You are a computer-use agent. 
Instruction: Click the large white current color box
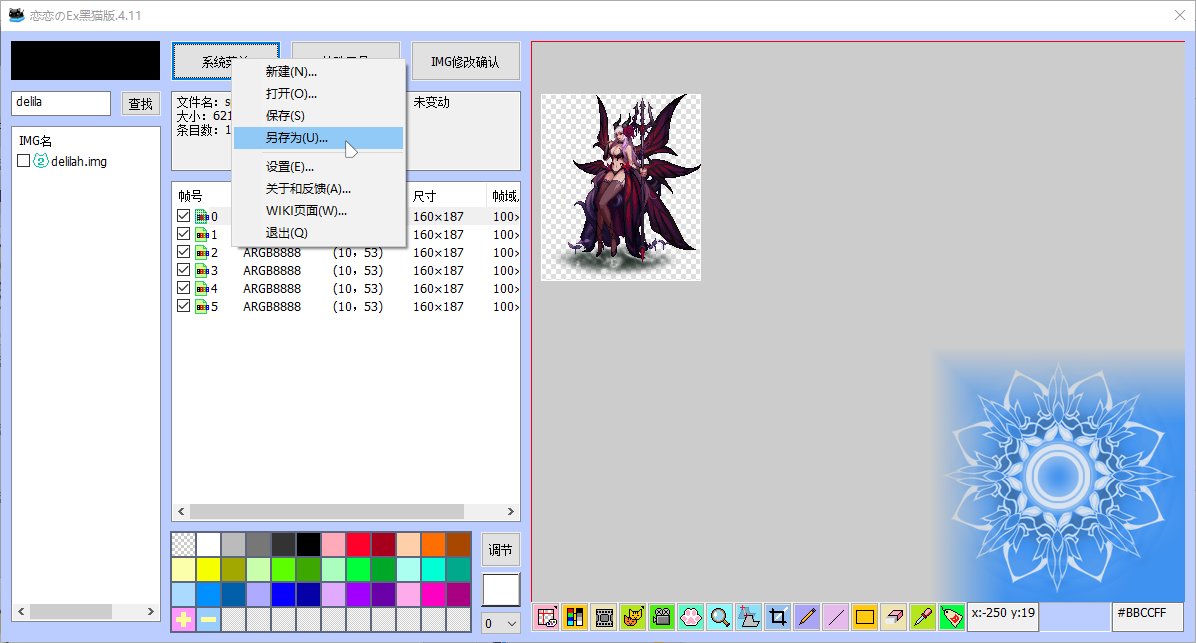pos(500,590)
